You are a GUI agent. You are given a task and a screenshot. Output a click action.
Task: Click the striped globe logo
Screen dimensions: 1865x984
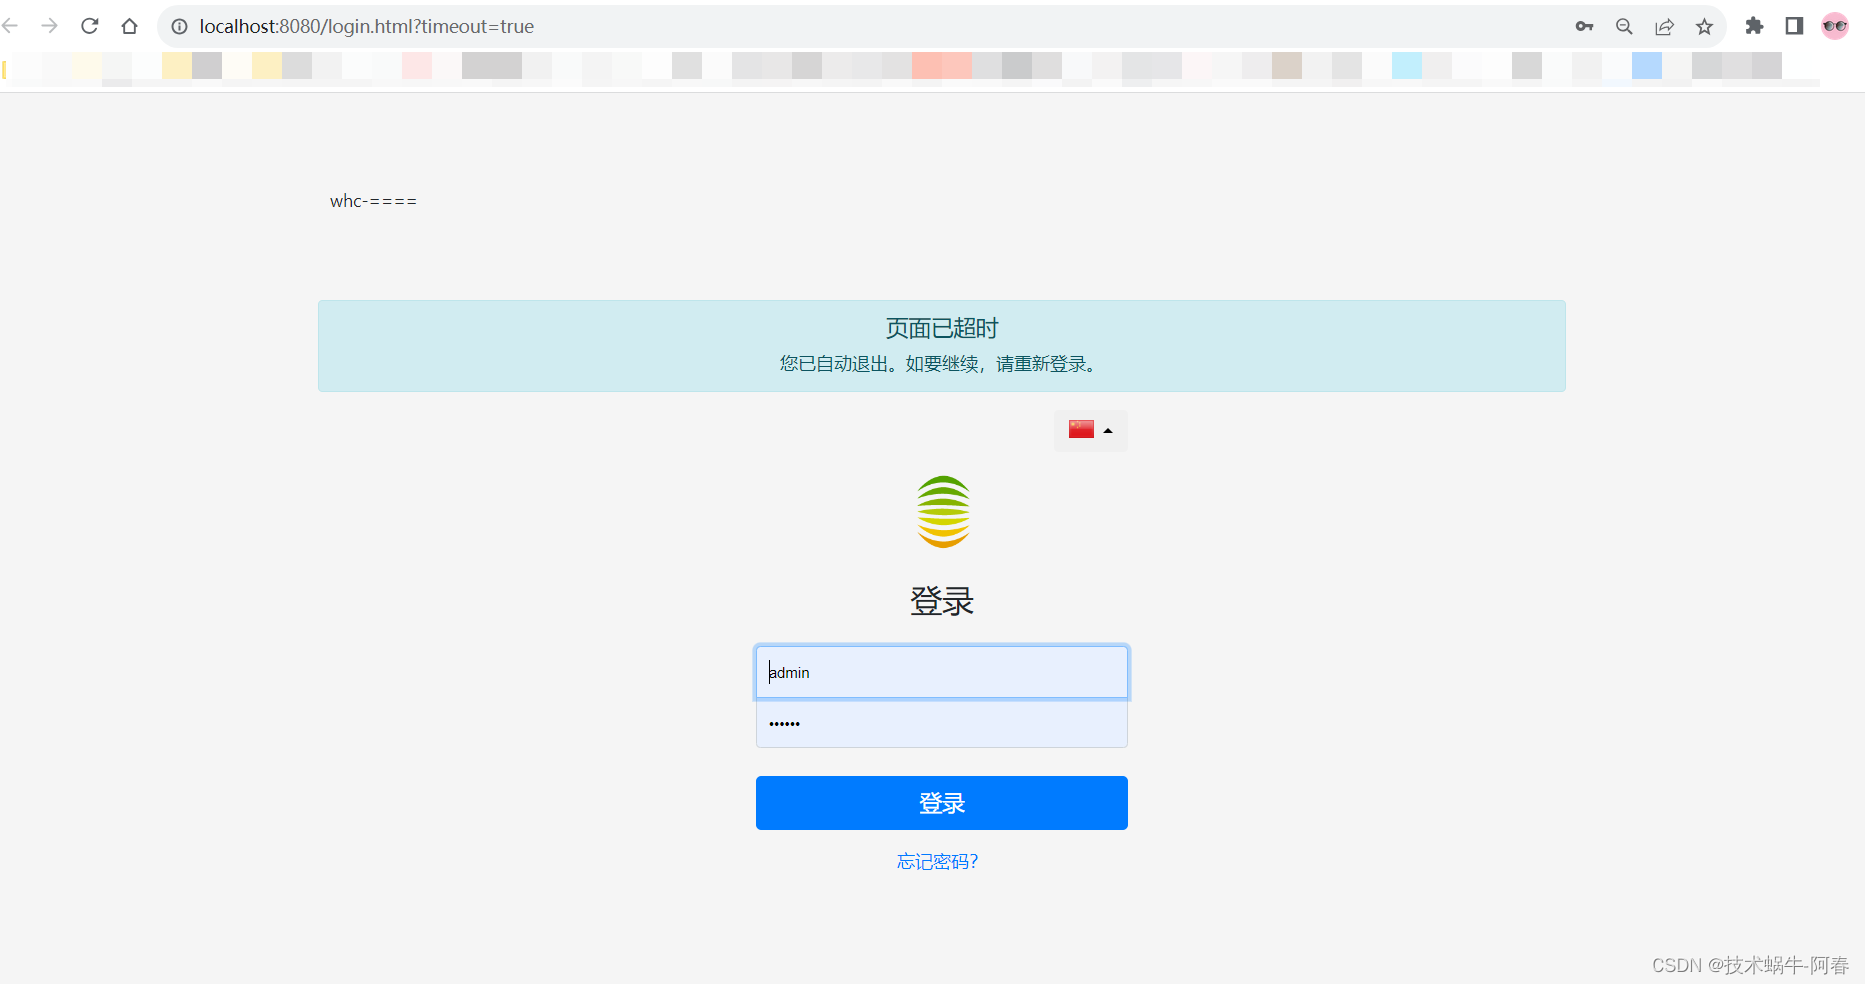coord(943,512)
